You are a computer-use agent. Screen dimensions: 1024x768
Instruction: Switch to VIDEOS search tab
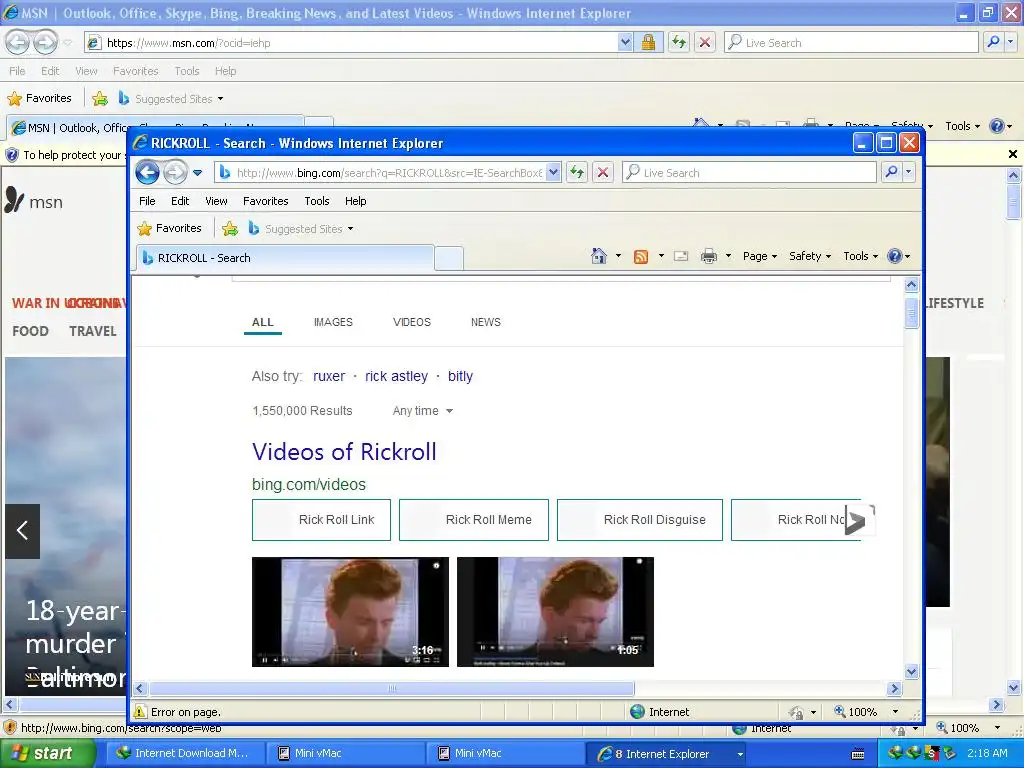(411, 322)
